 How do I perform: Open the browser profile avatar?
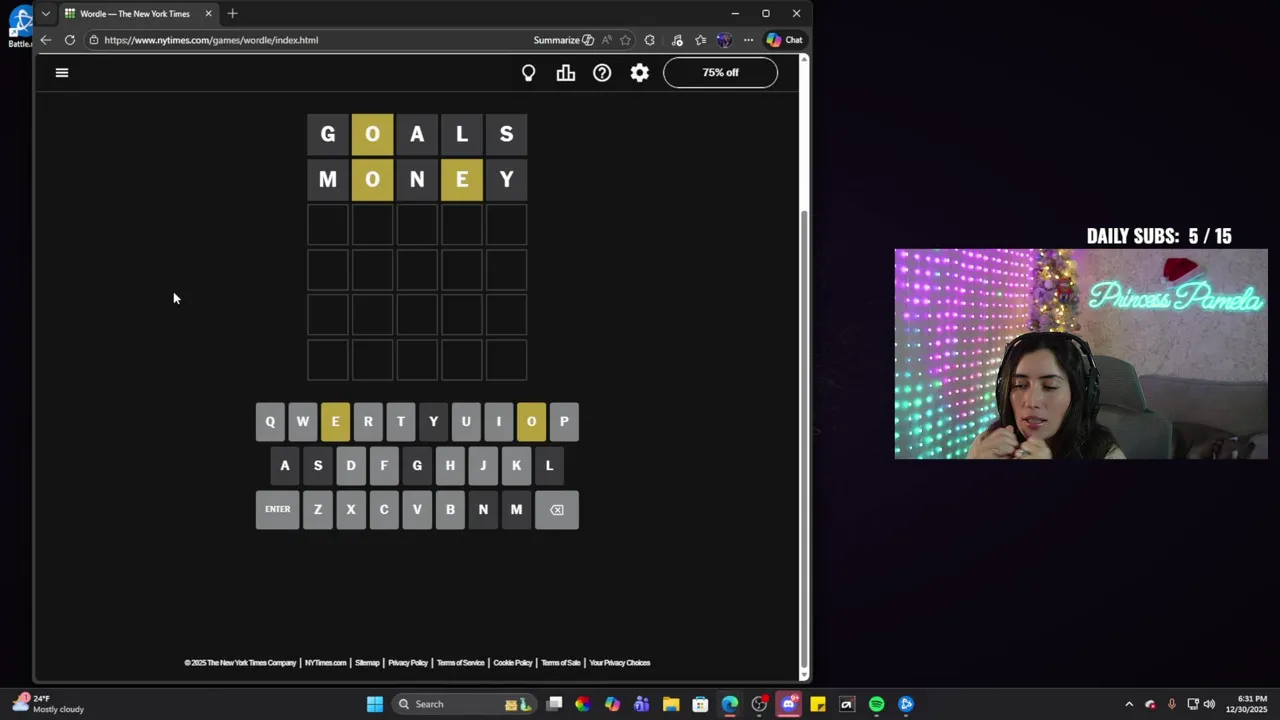[724, 40]
